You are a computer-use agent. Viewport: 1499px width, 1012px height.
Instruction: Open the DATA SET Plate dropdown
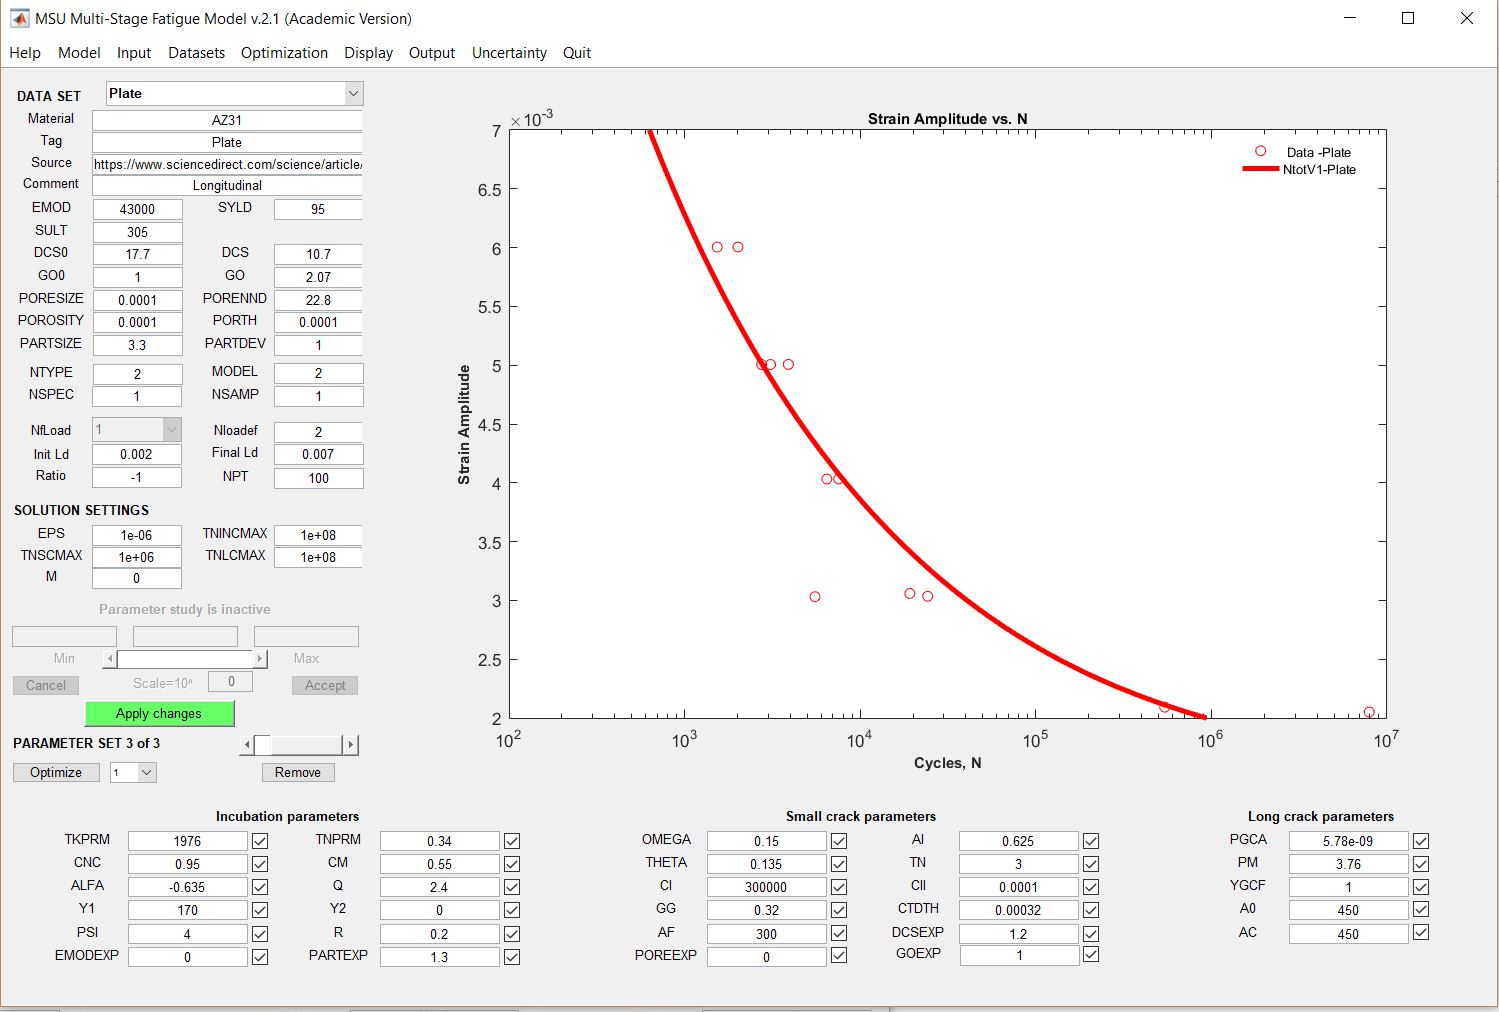(x=353, y=94)
